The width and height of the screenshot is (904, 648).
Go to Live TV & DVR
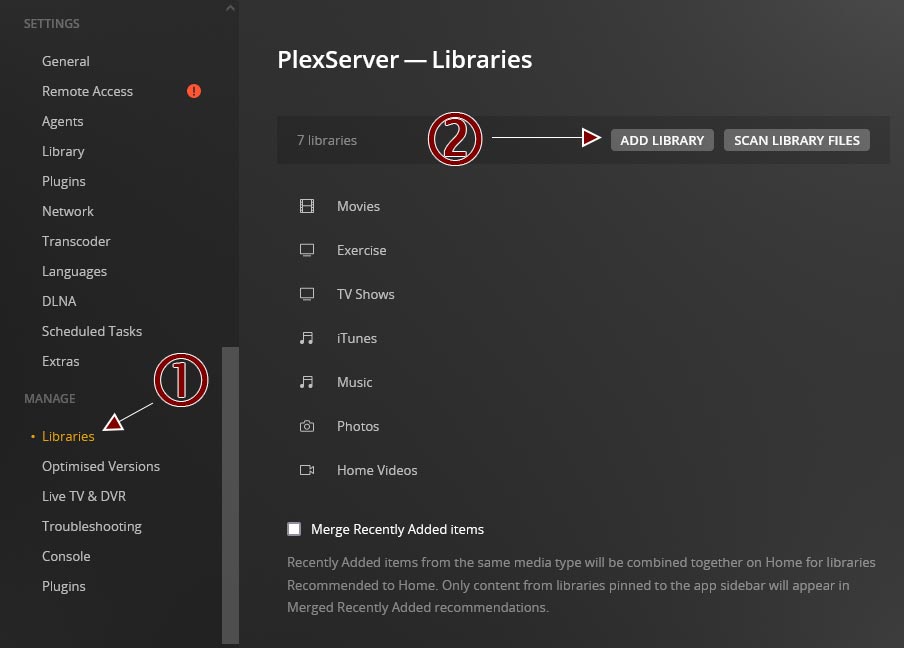click(x=84, y=496)
